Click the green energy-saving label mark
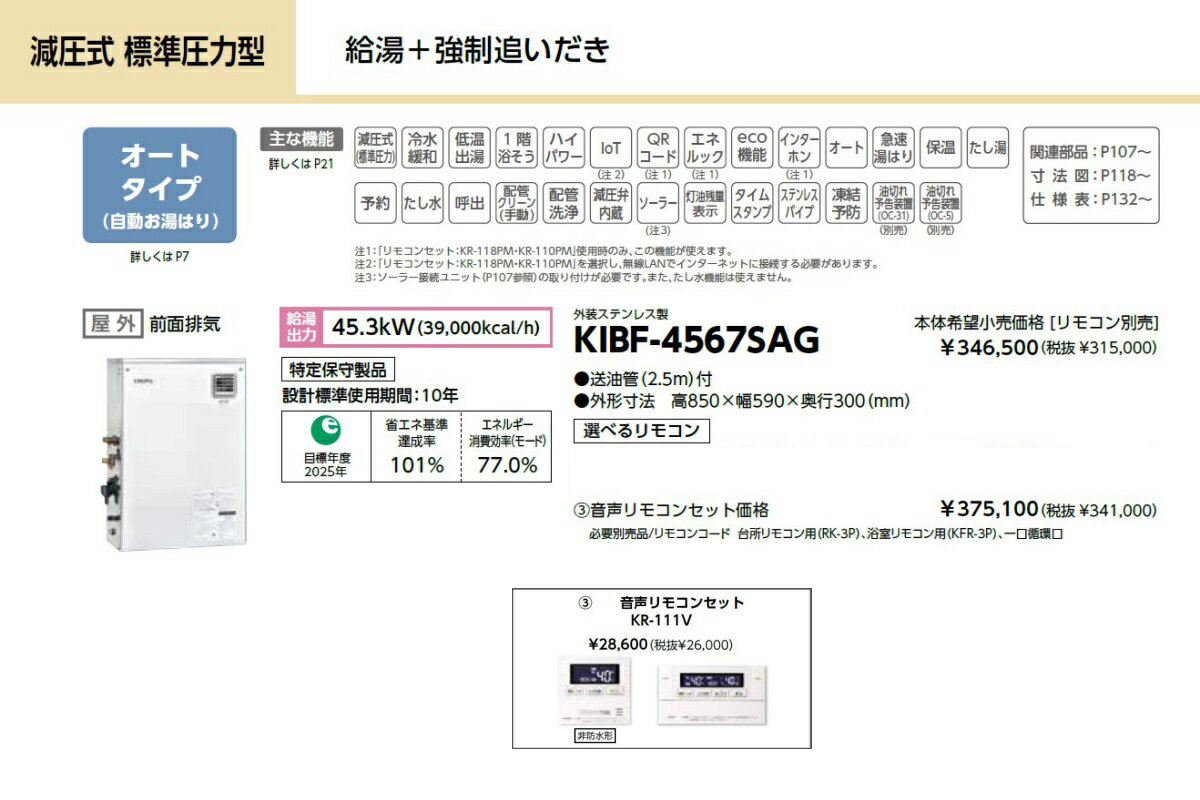Image resolution: width=1200 pixels, height=800 pixels. point(325,430)
